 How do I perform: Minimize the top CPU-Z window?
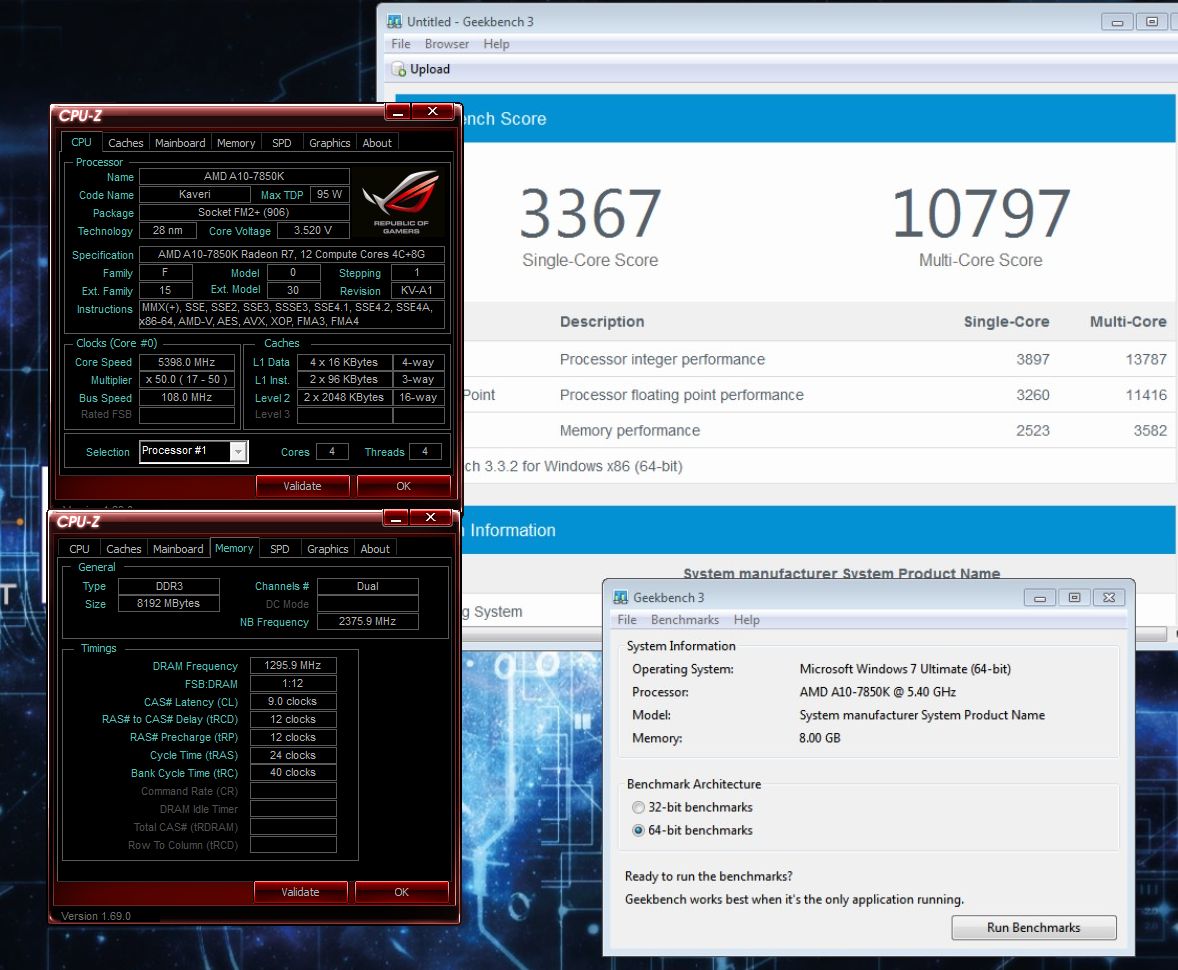(x=398, y=112)
